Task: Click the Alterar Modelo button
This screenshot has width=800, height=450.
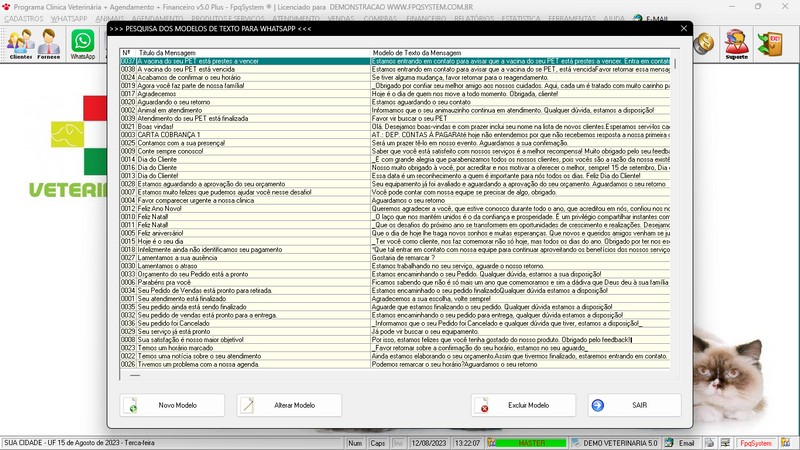Action: click(289, 405)
